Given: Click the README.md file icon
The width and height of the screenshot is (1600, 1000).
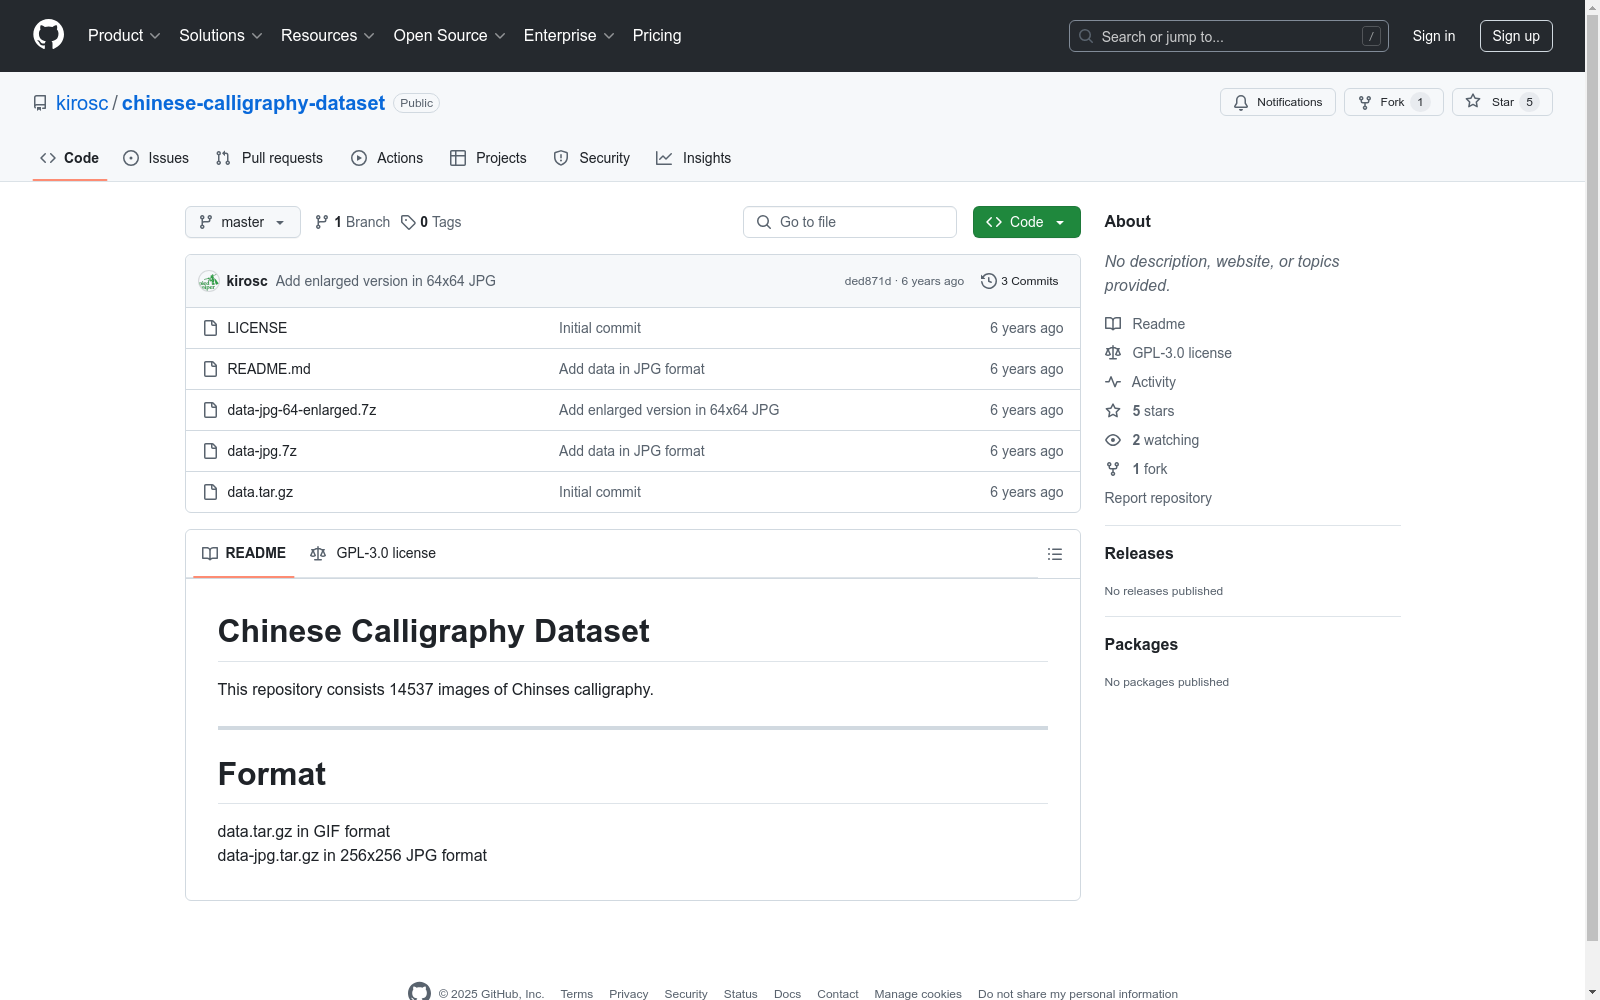Looking at the screenshot, I should coord(210,369).
